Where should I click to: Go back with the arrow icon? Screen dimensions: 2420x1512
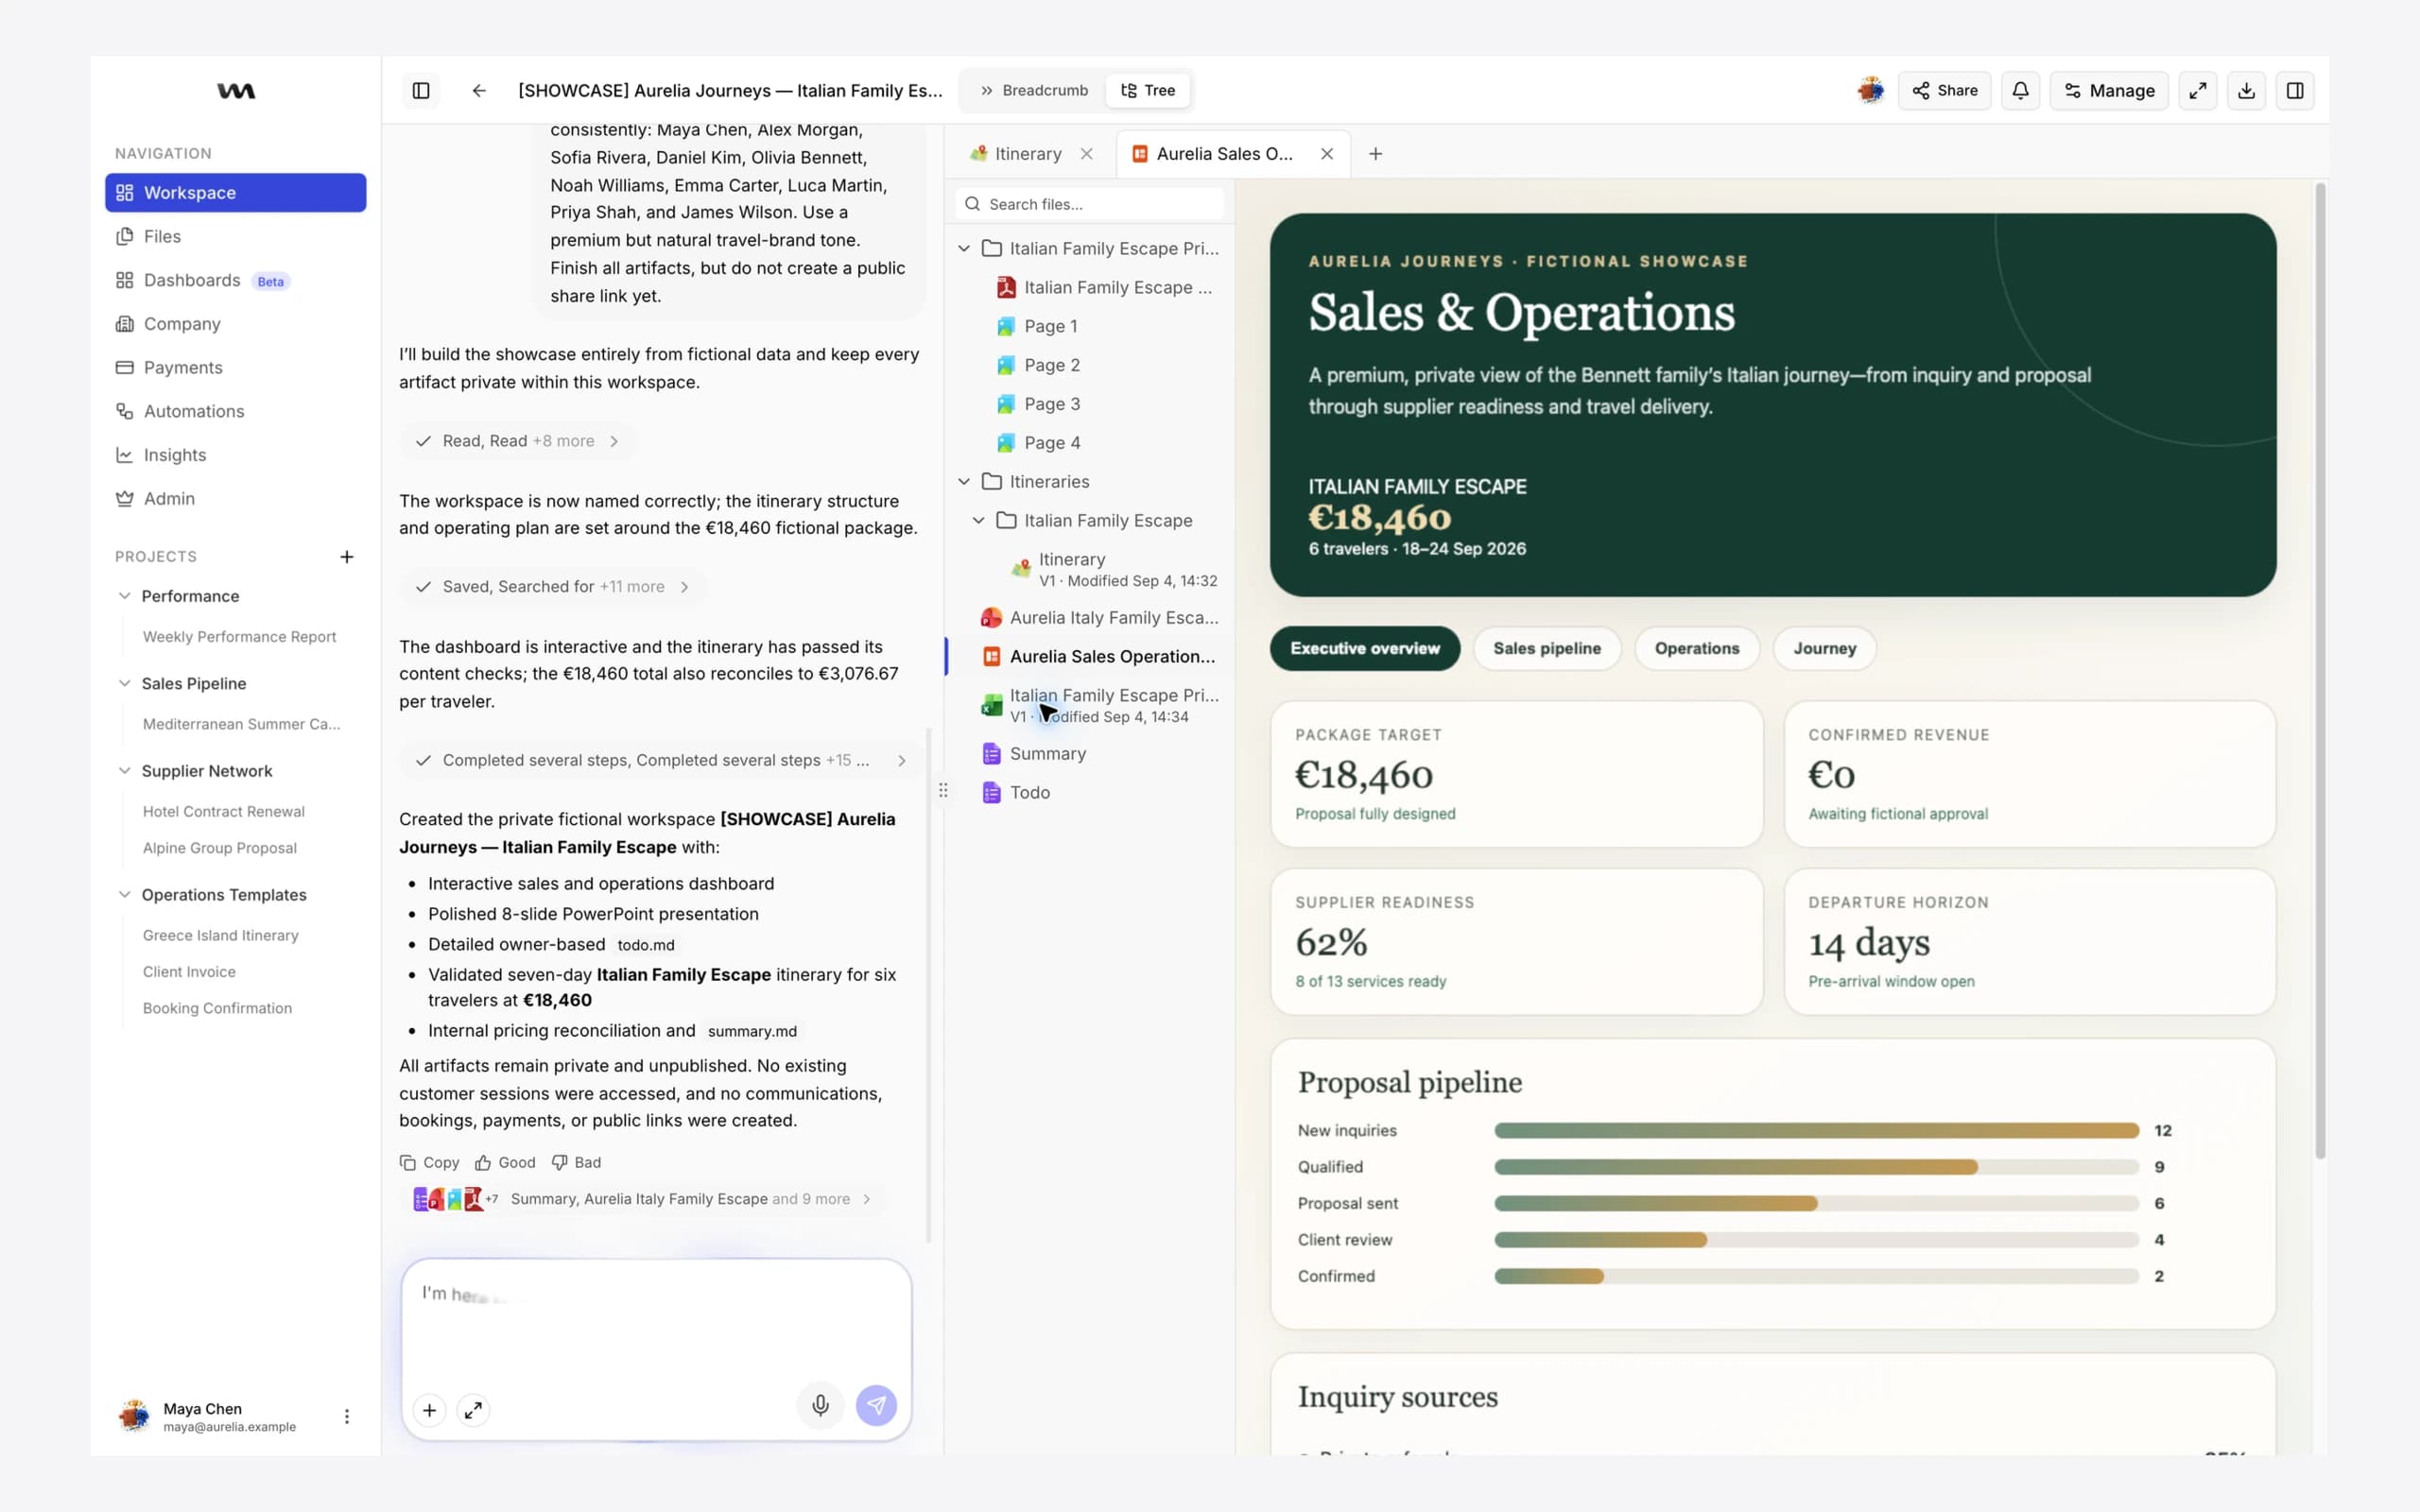point(479,91)
